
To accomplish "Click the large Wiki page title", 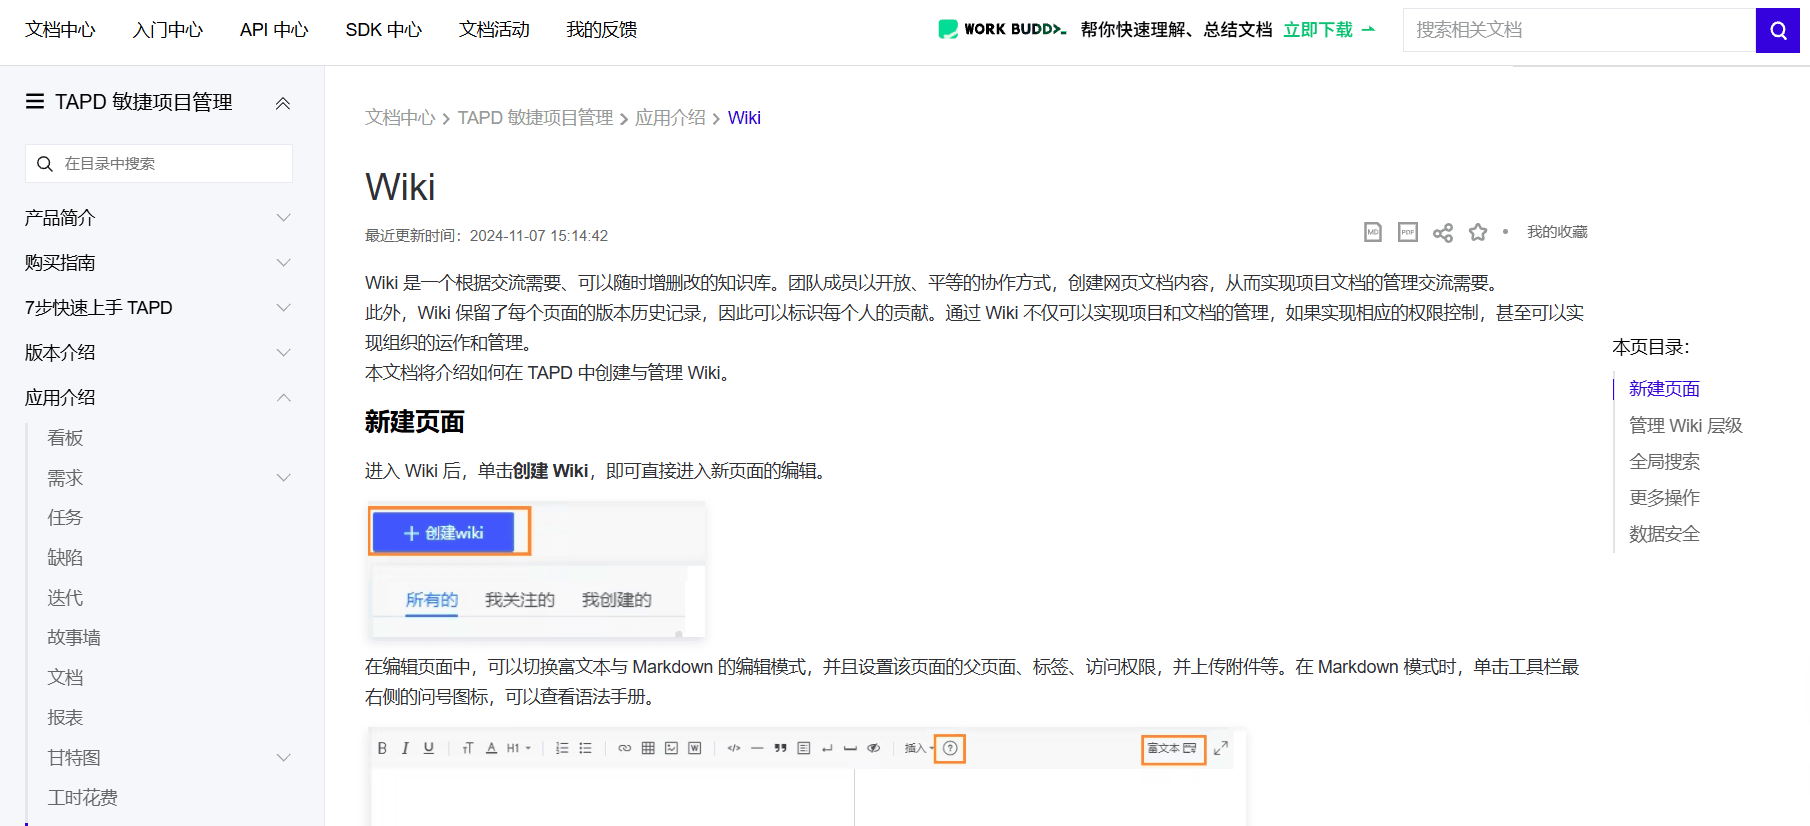I will coord(400,187).
